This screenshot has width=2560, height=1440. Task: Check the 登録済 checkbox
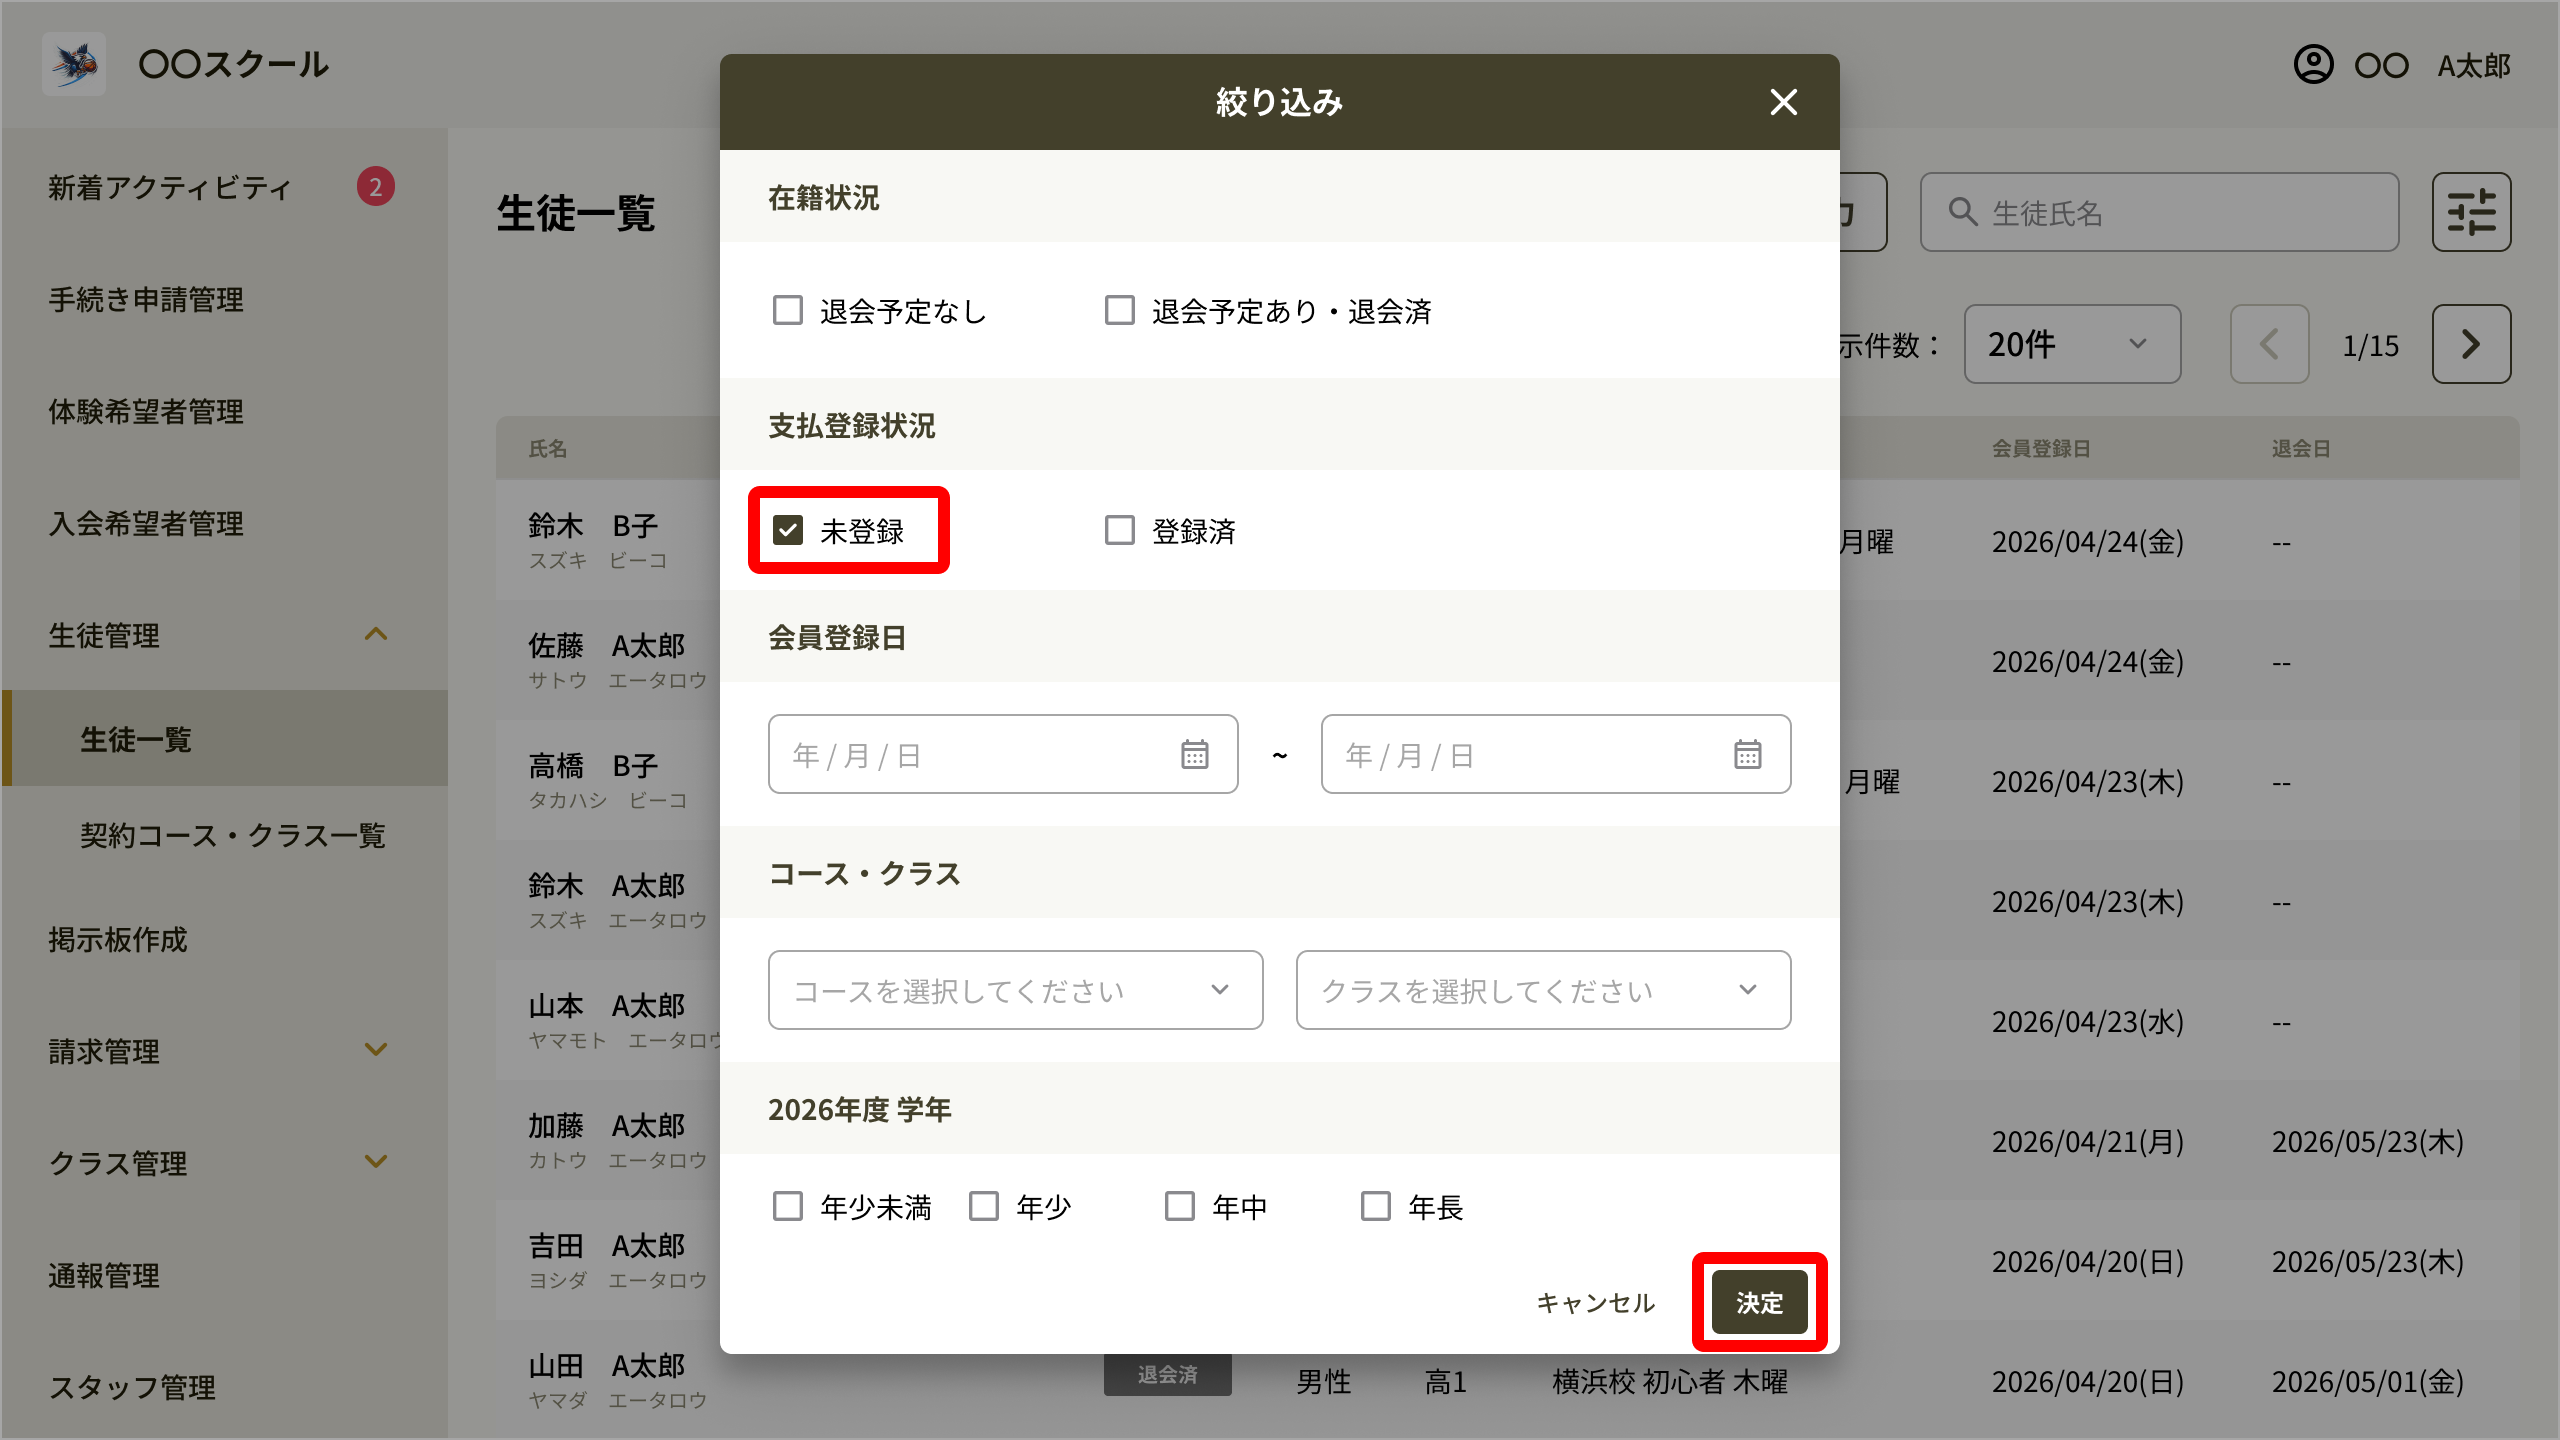(x=1120, y=530)
